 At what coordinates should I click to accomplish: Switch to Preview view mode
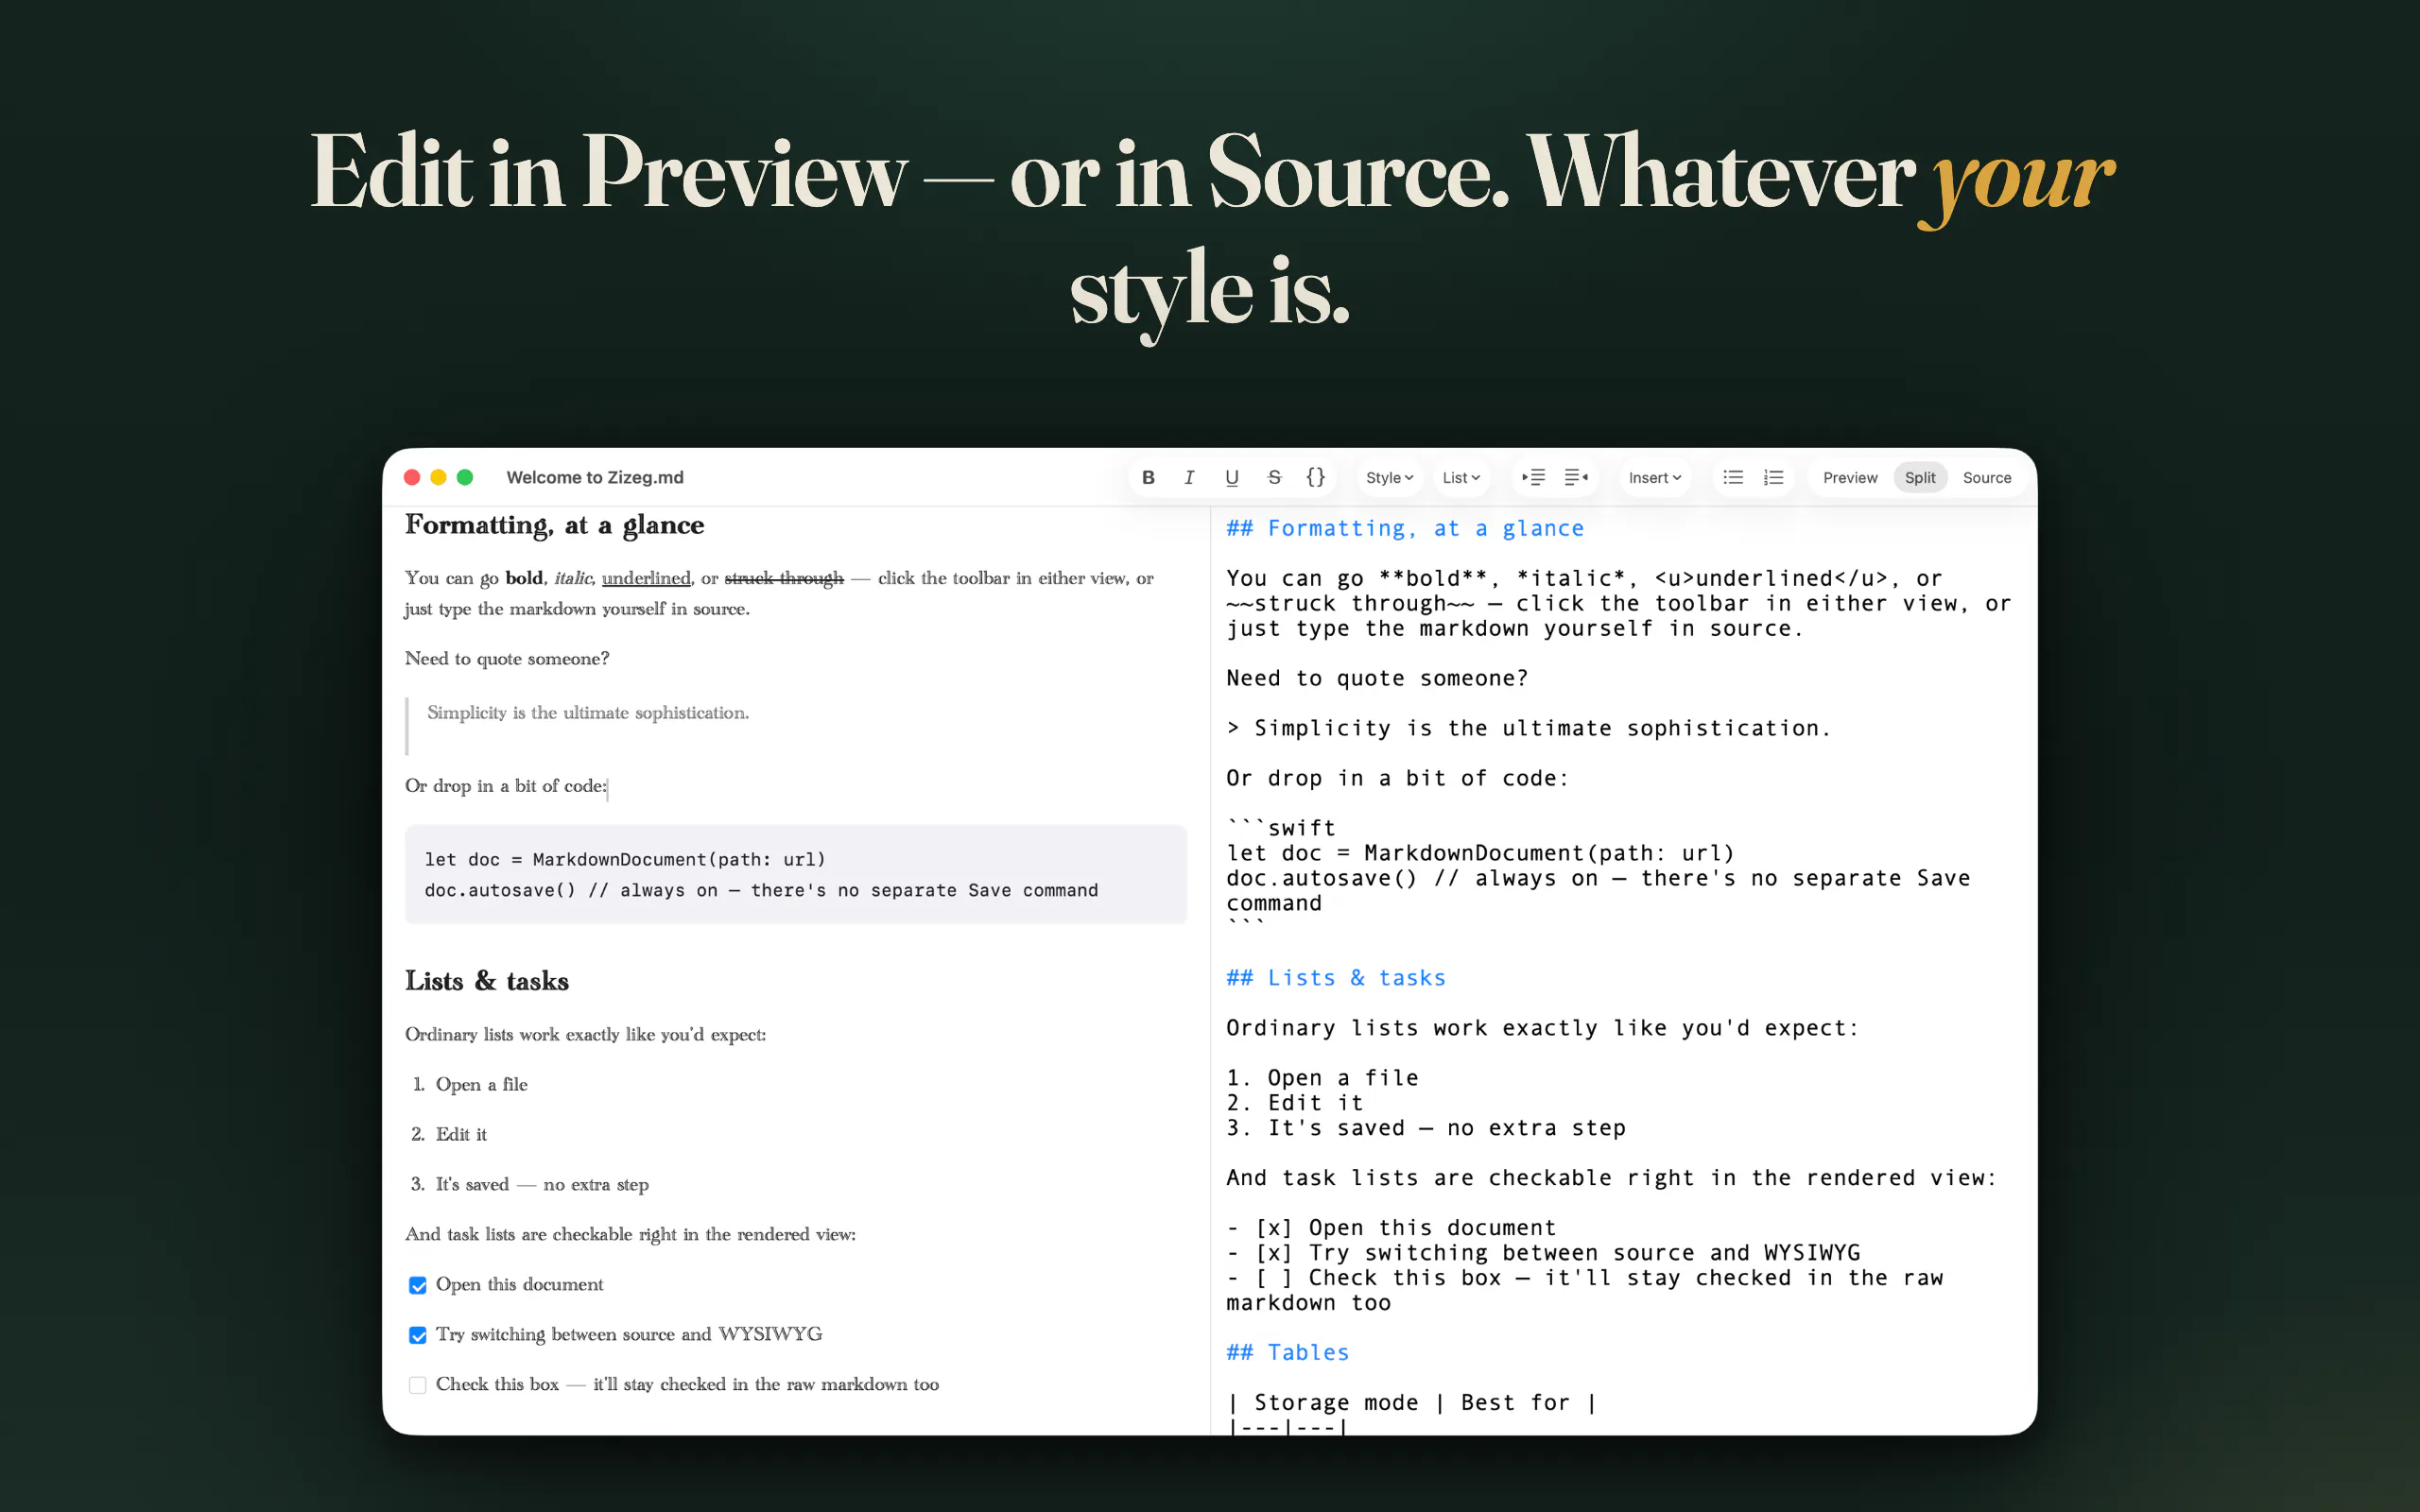pyautogui.click(x=1850, y=478)
